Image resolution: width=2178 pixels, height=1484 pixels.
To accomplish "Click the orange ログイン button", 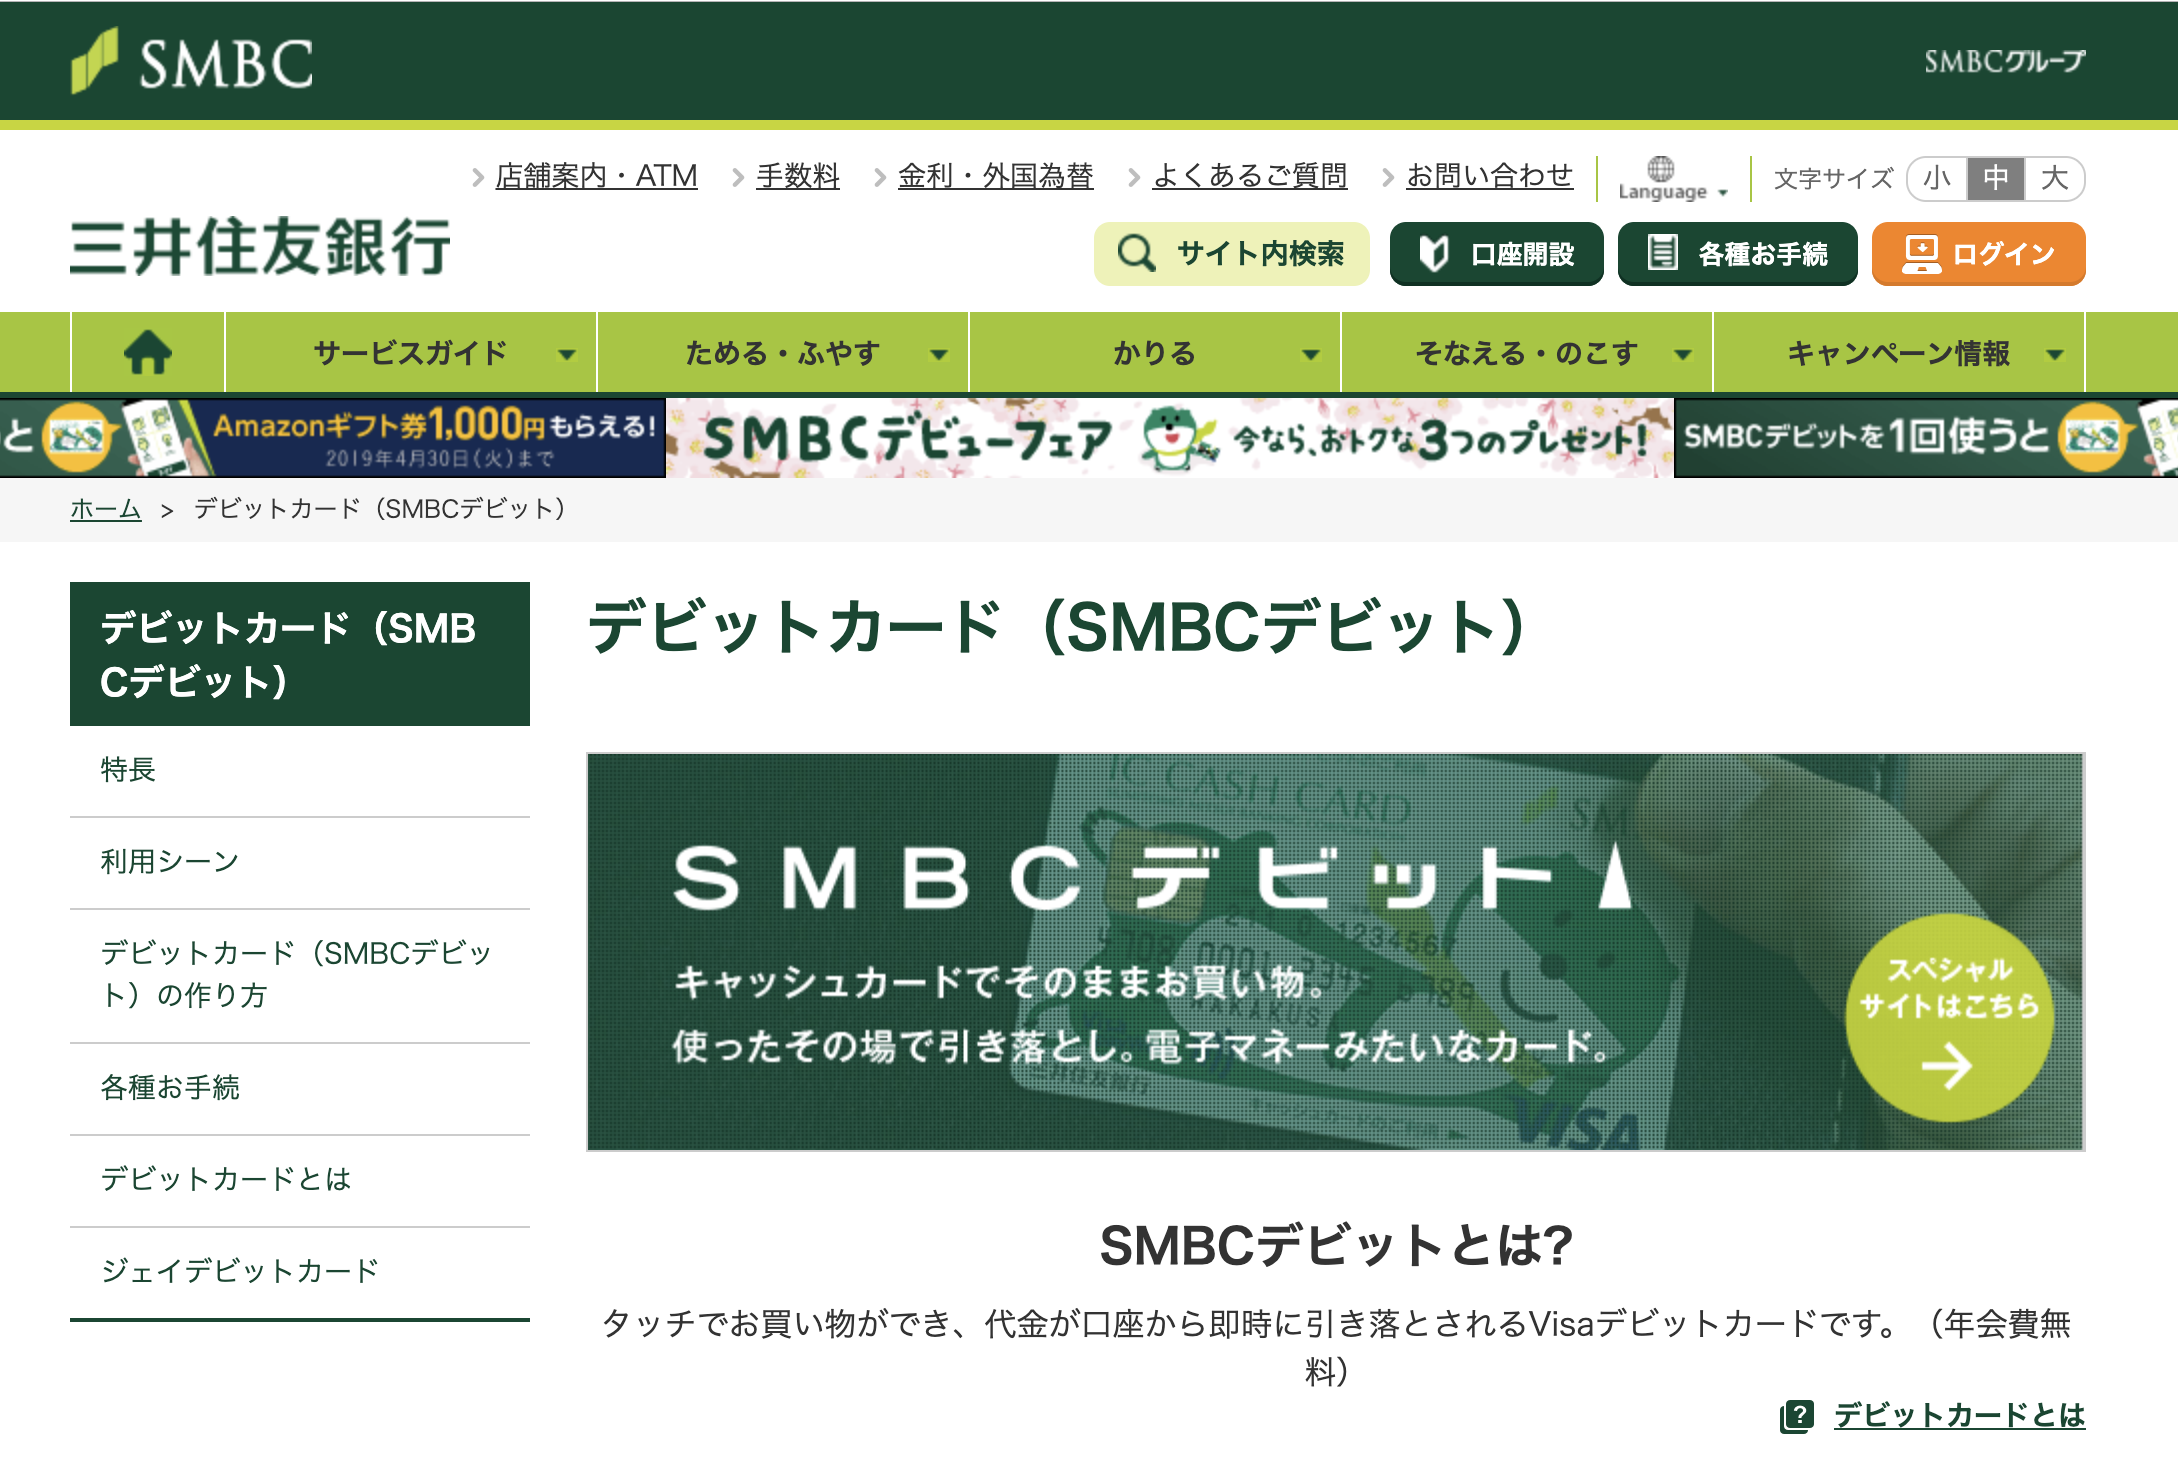I will (x=1979, y=254).
